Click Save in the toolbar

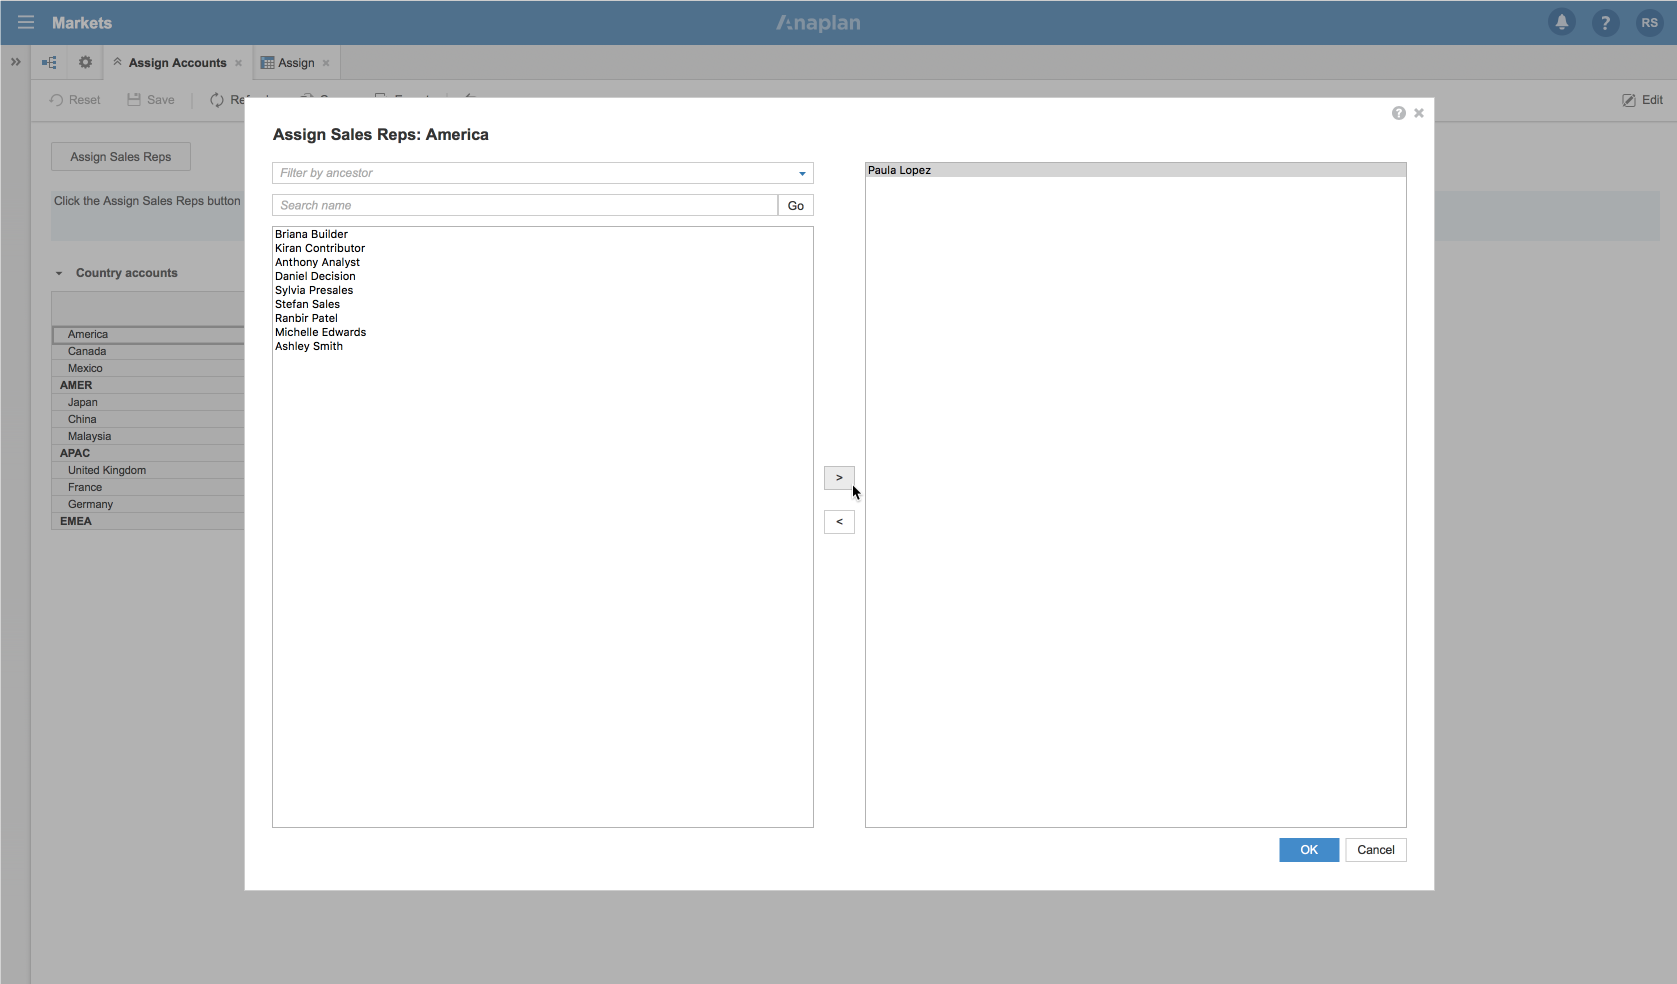click(150, 99)
